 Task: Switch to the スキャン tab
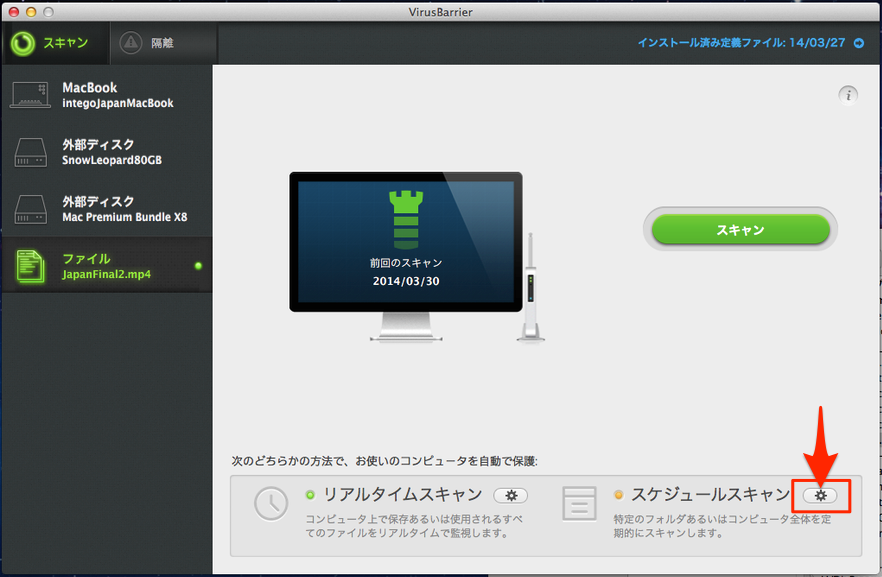(55, 43)
